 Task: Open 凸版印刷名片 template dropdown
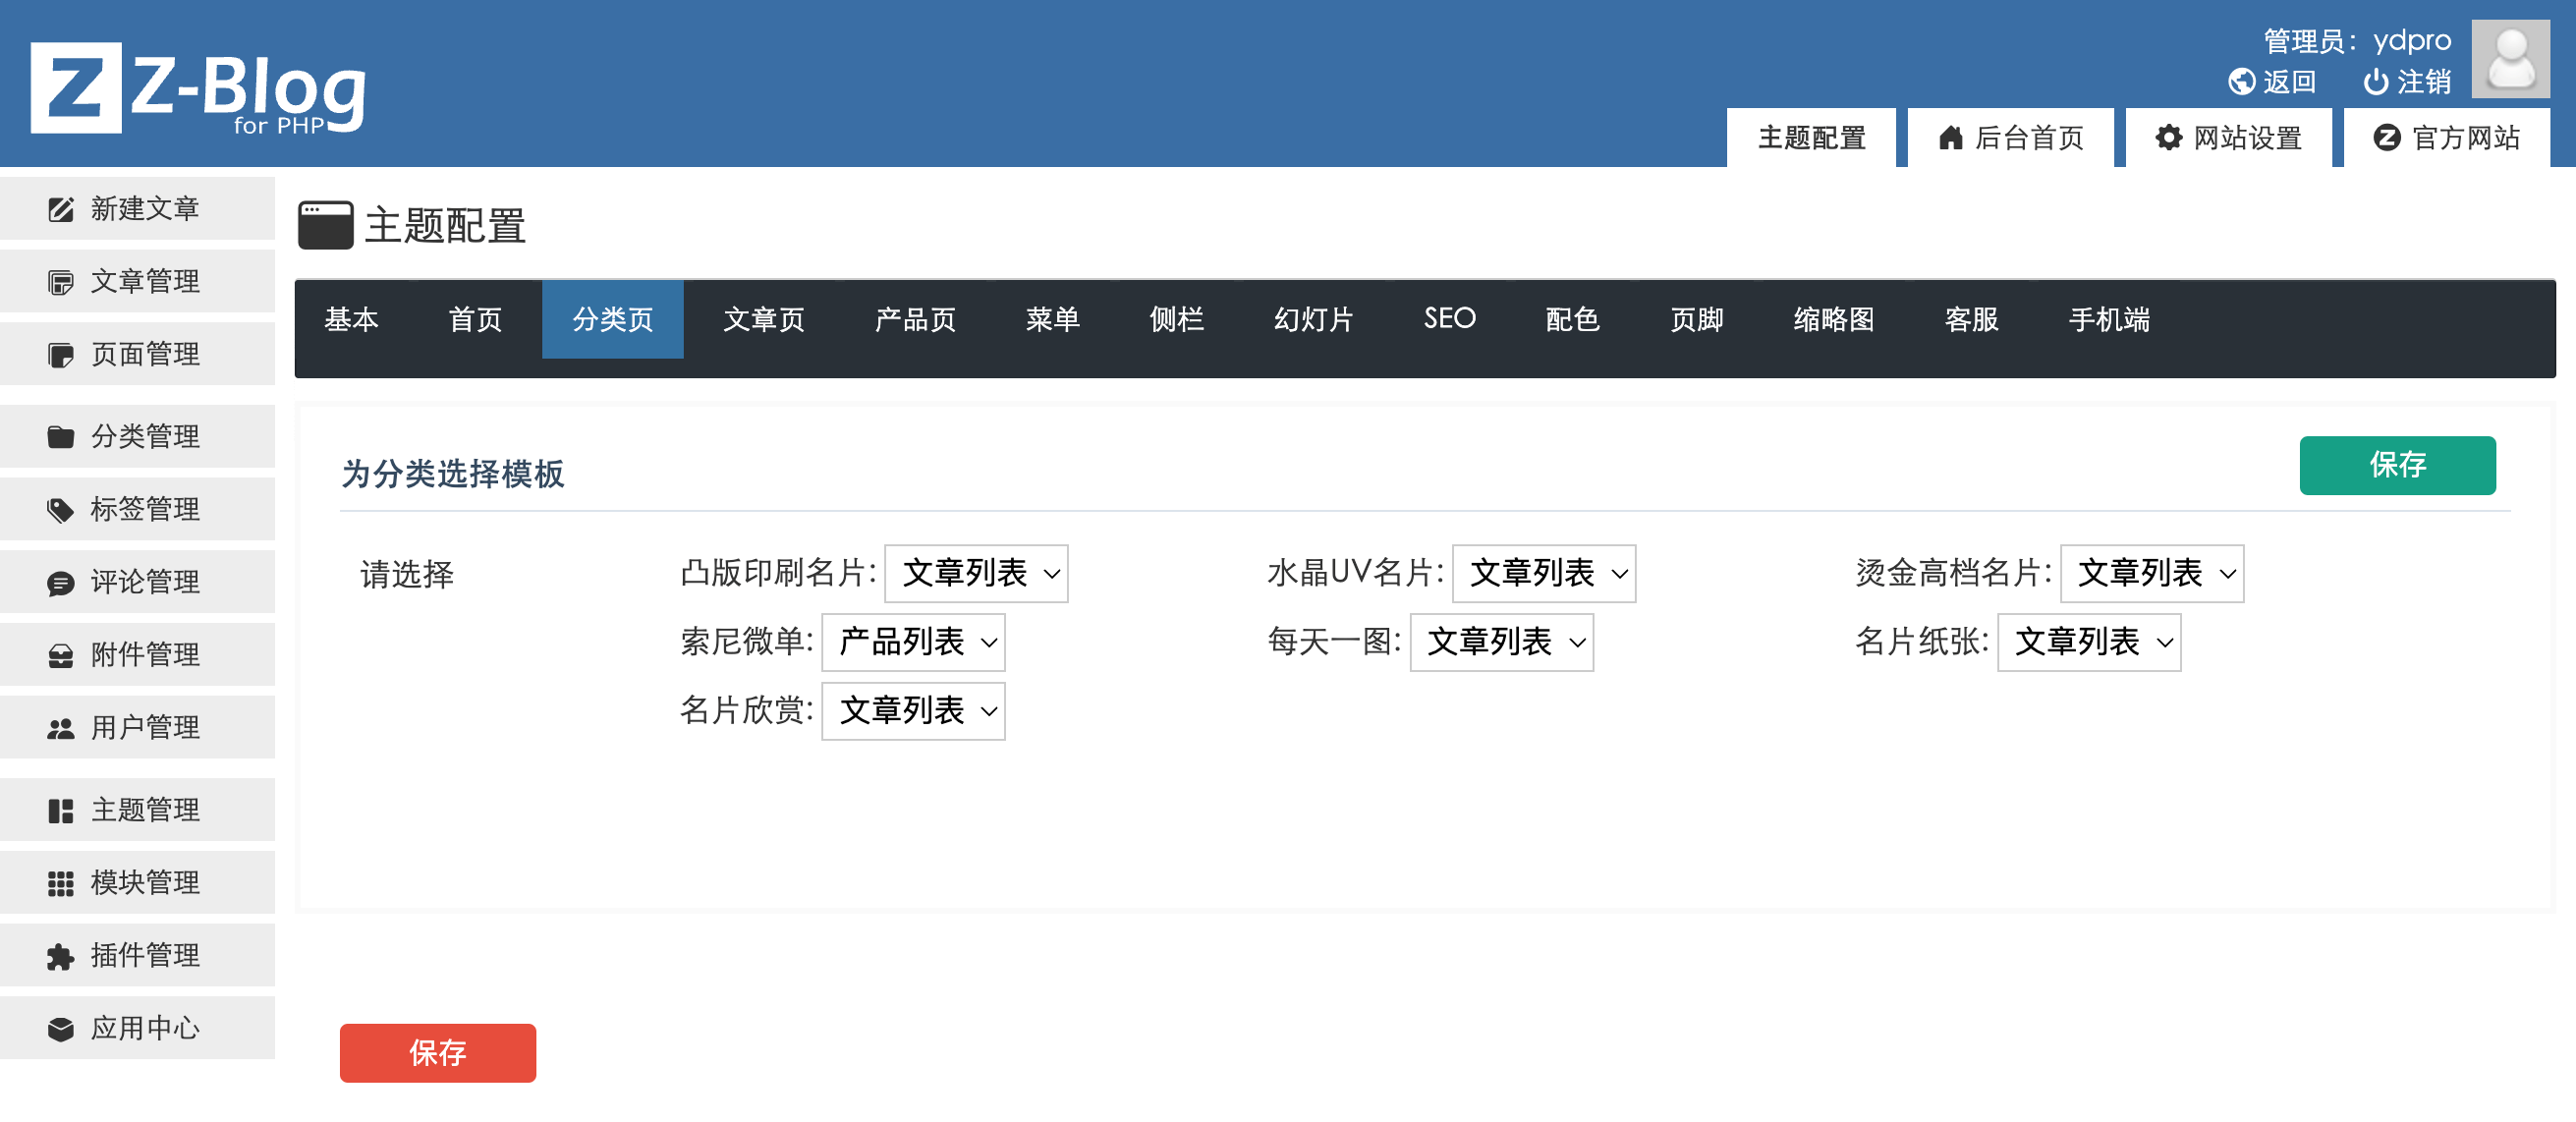[x=976, y=574]
